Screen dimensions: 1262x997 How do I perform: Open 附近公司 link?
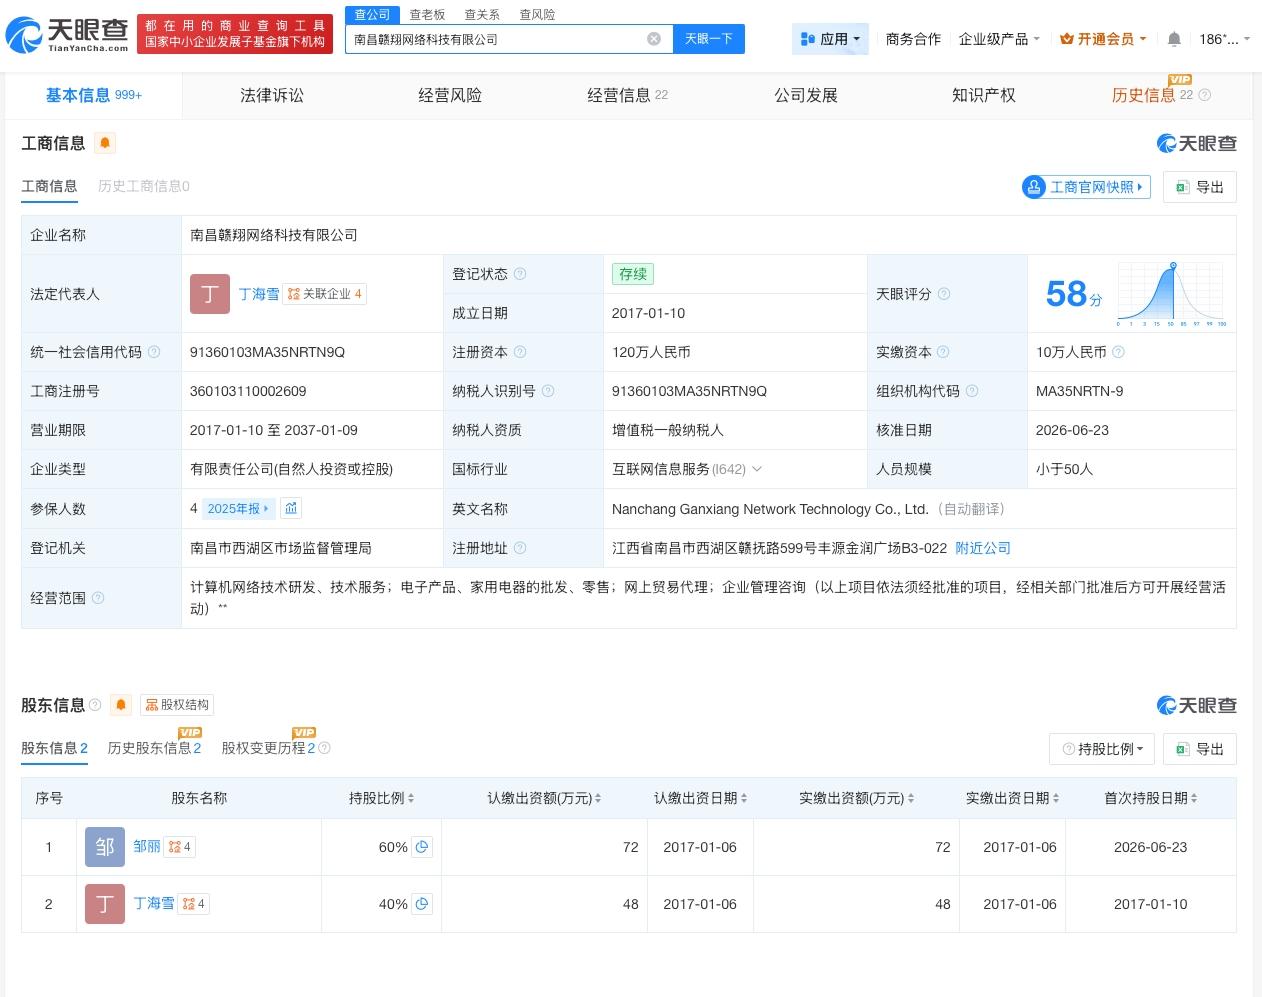click(983, 548)
